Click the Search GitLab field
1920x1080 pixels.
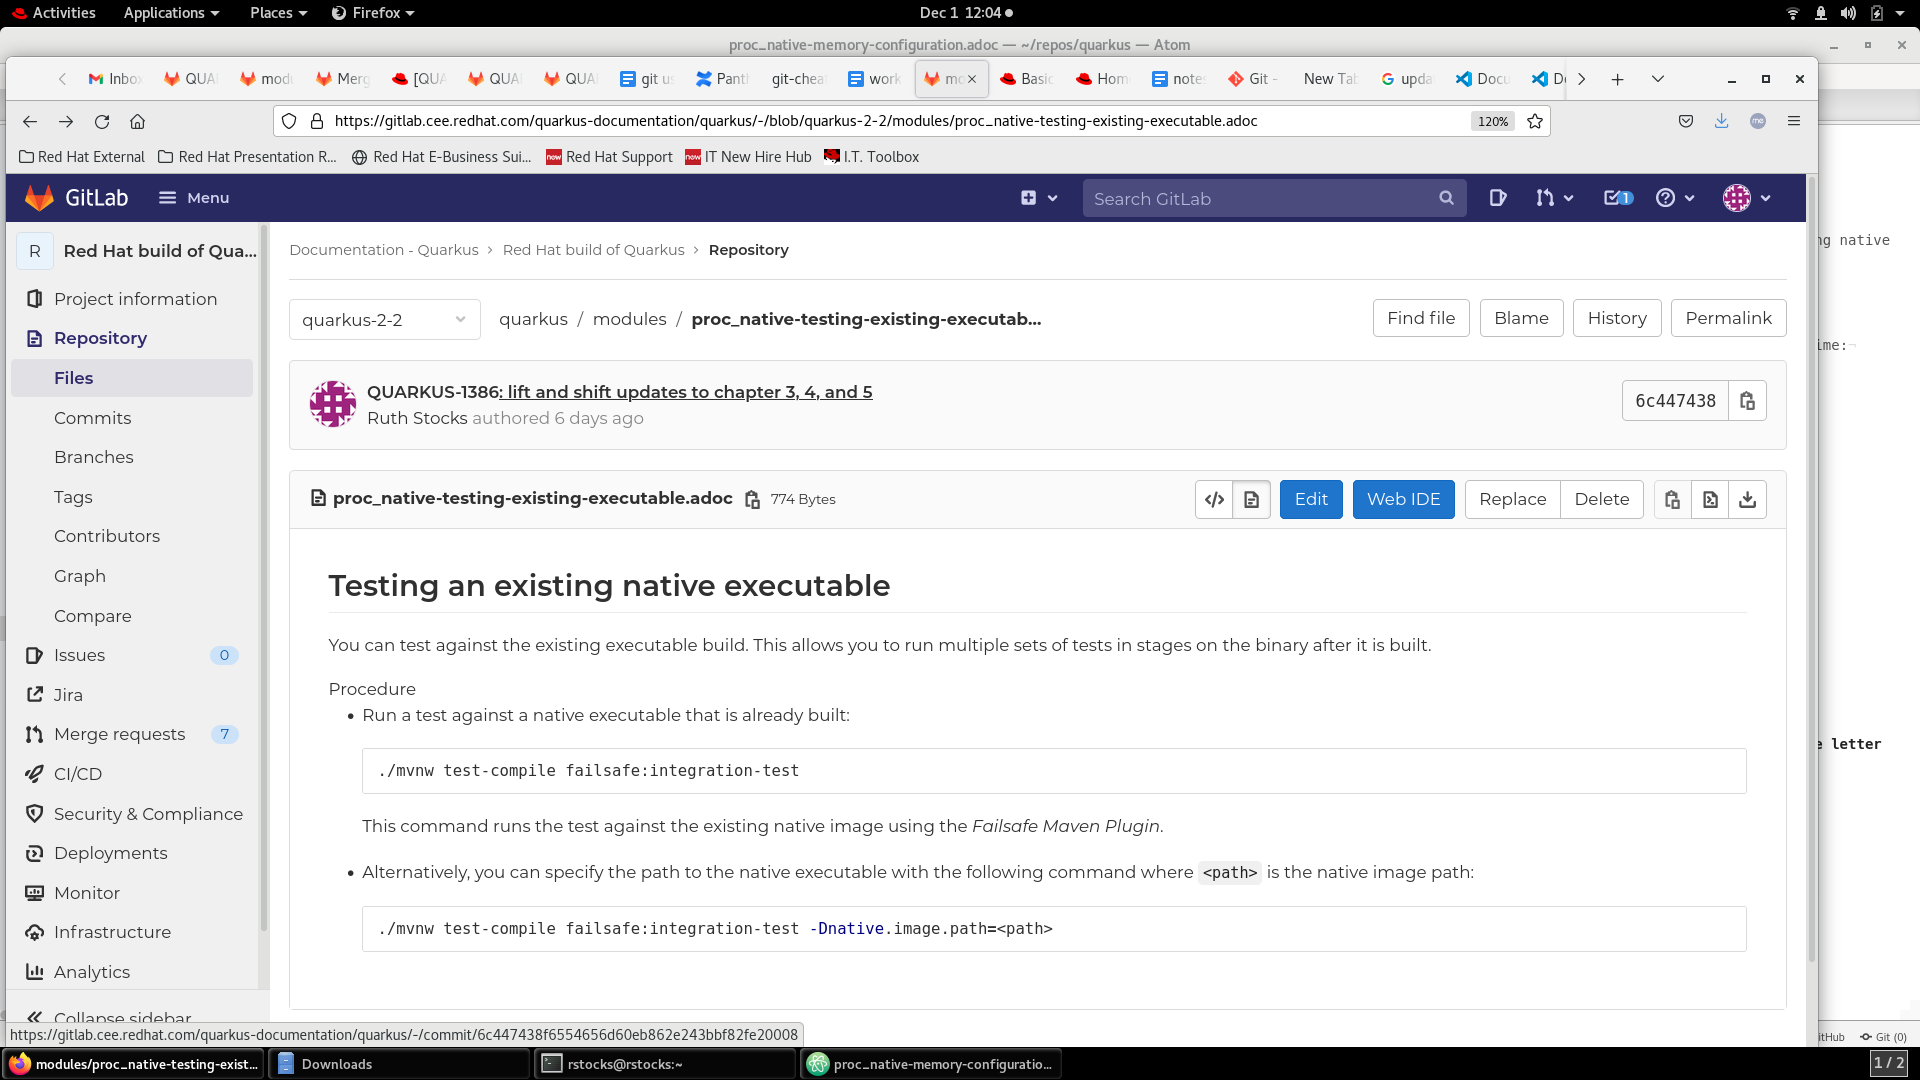[1260, 199]
